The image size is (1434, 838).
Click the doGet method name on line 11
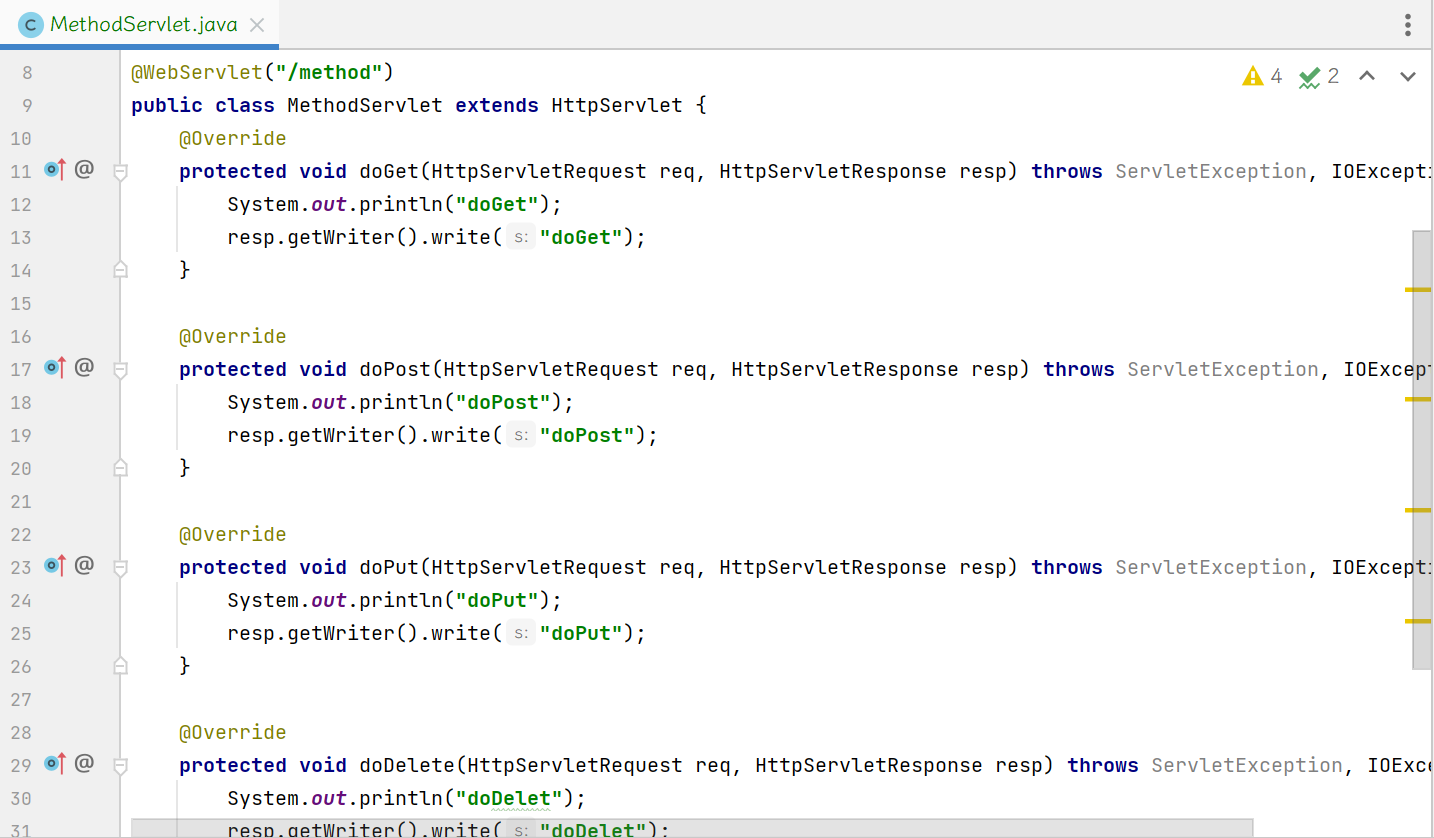pos(389,171)
